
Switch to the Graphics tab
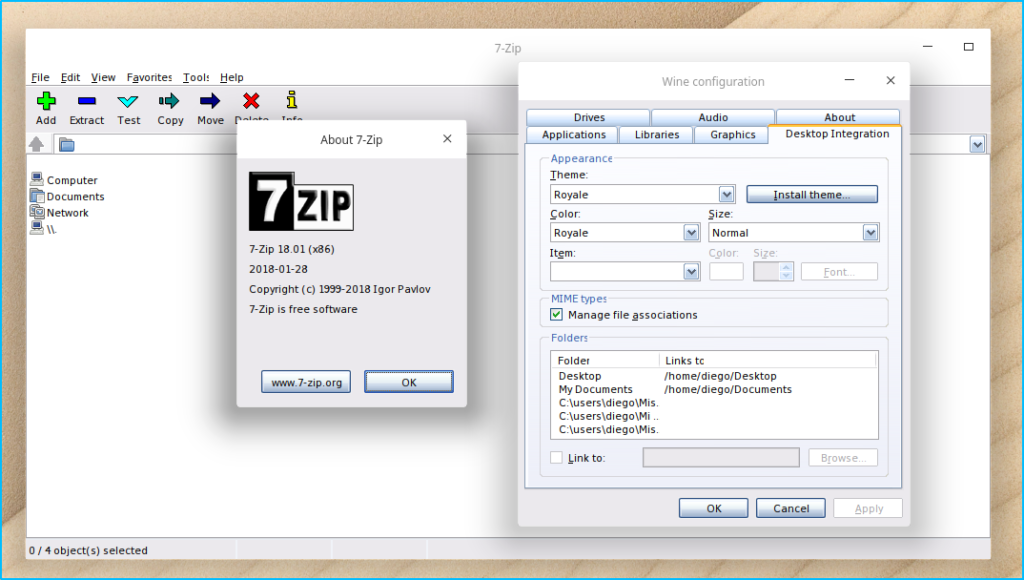732,135
